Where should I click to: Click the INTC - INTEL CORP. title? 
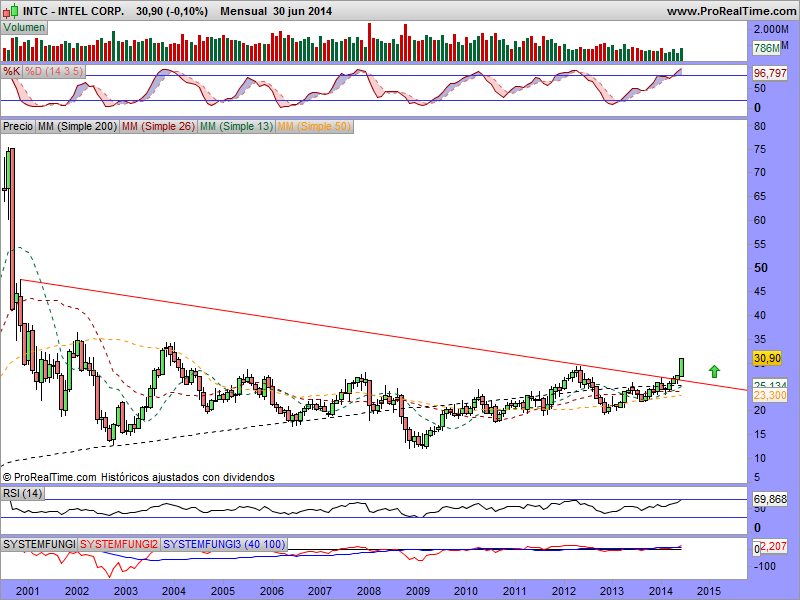(x=73, y=11)
